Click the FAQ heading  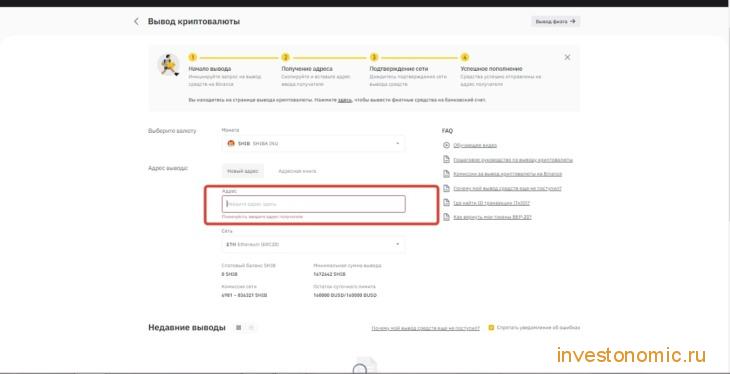coord(447,131)
